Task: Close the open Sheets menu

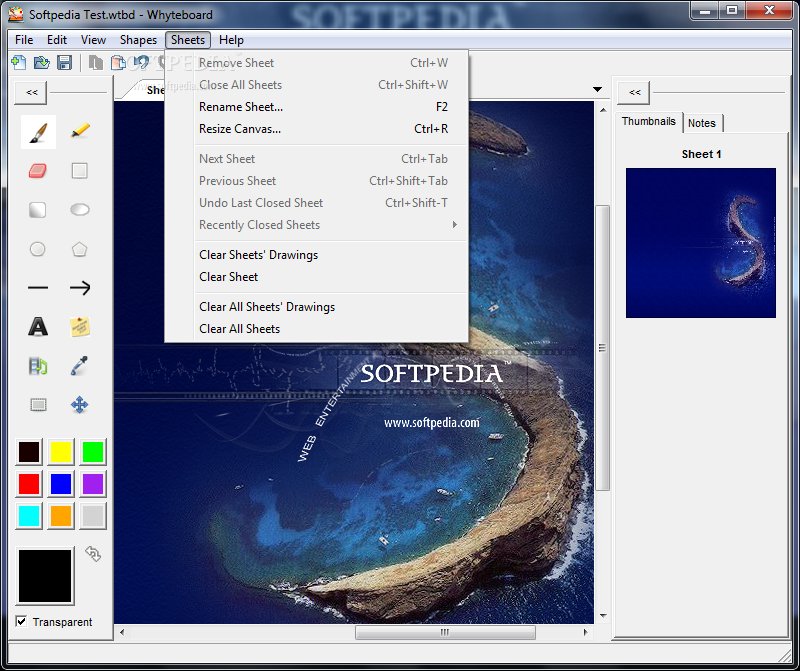Action: click(188, 40)
